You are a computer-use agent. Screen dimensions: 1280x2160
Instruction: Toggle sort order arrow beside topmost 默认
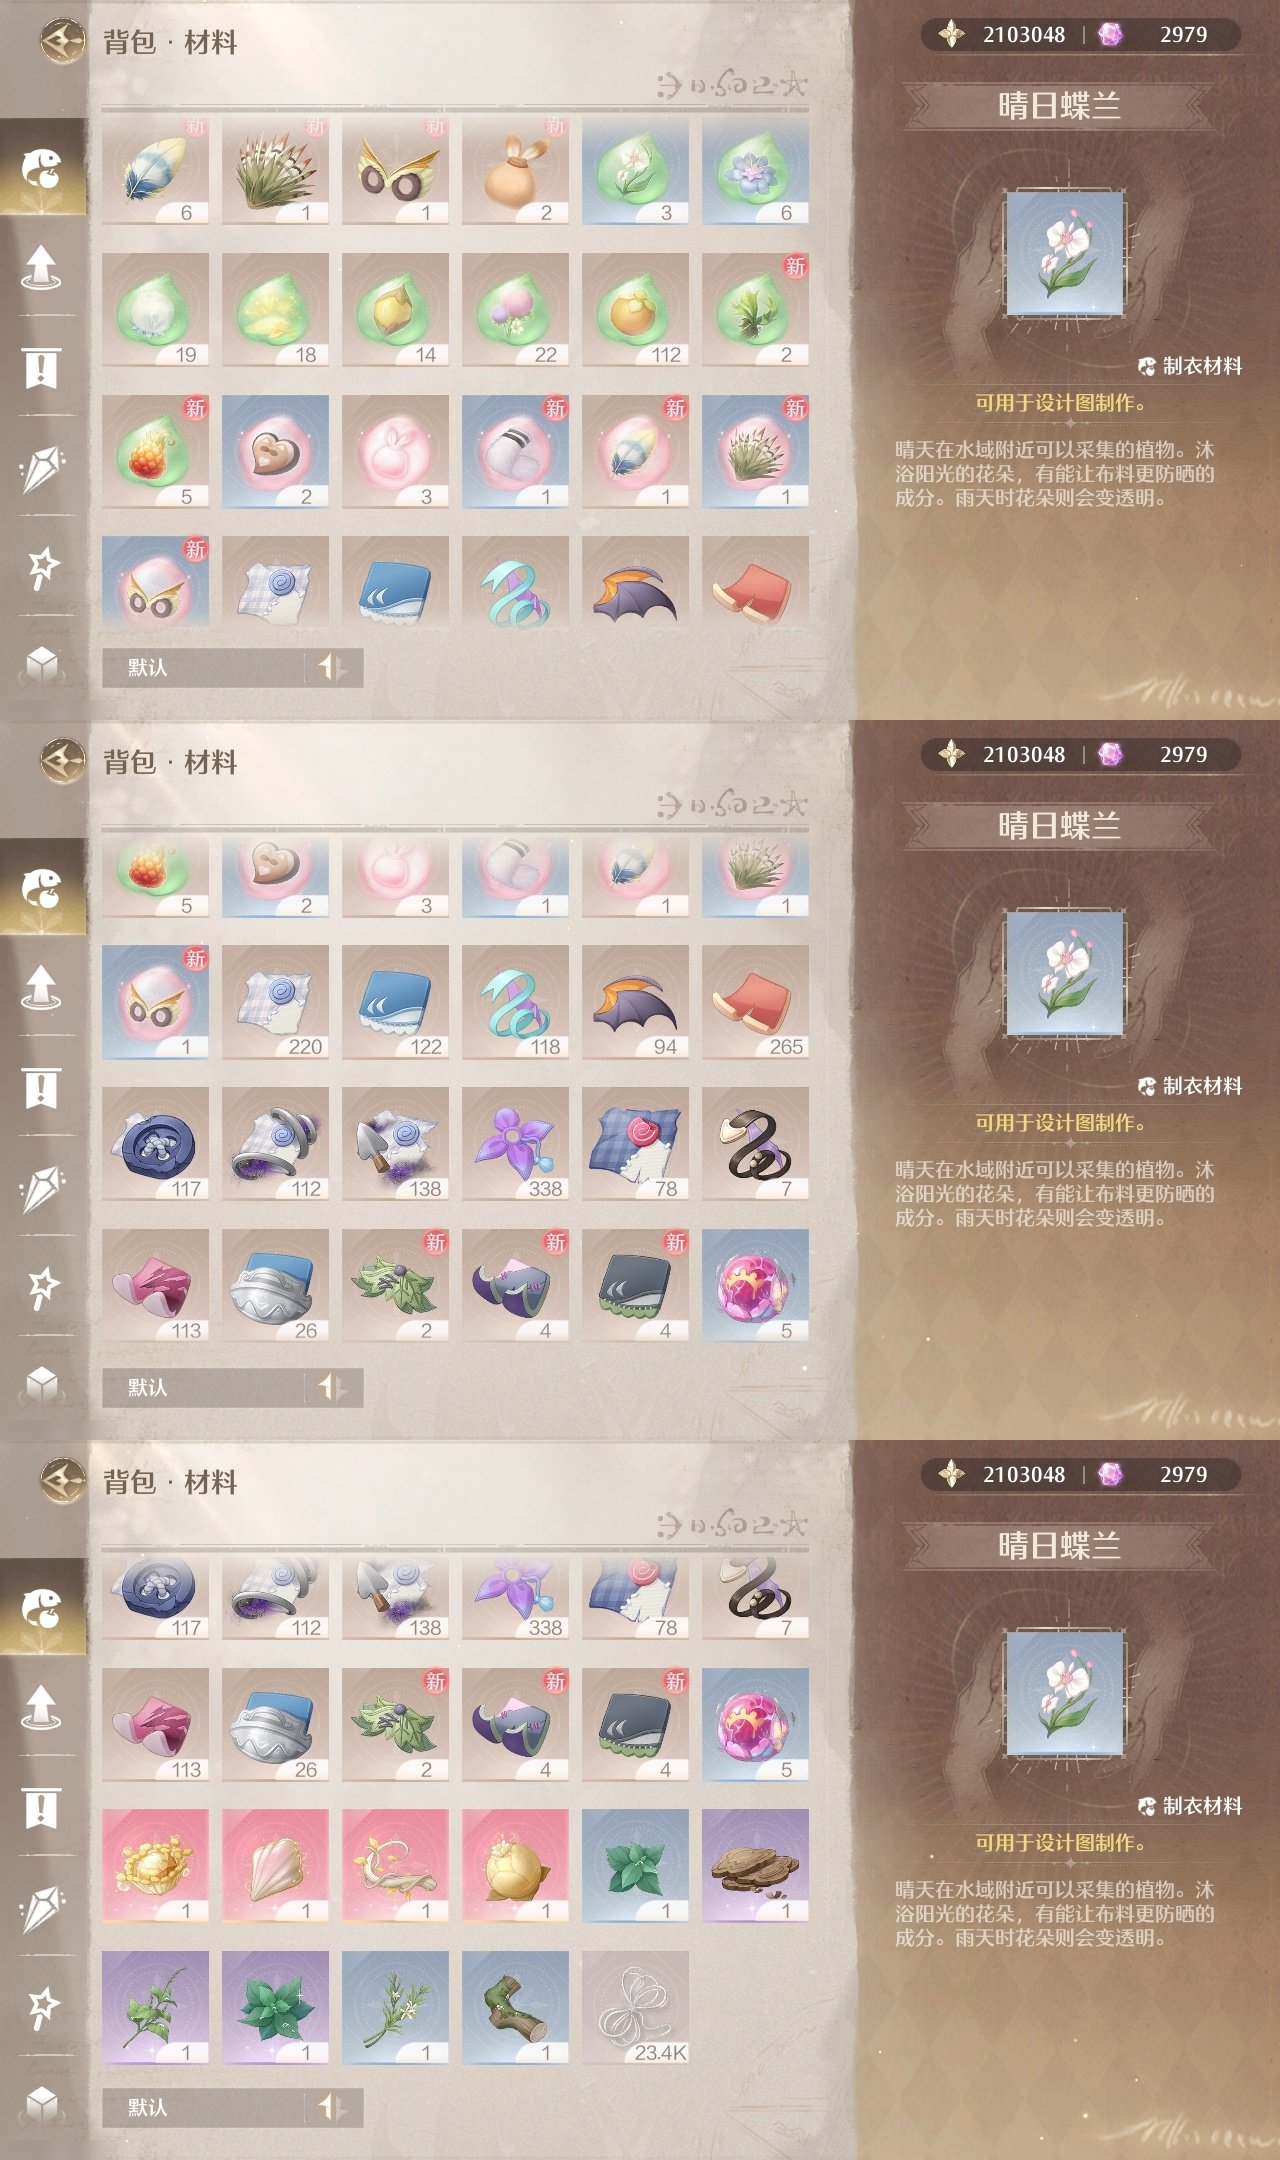(x=332, y=667)
